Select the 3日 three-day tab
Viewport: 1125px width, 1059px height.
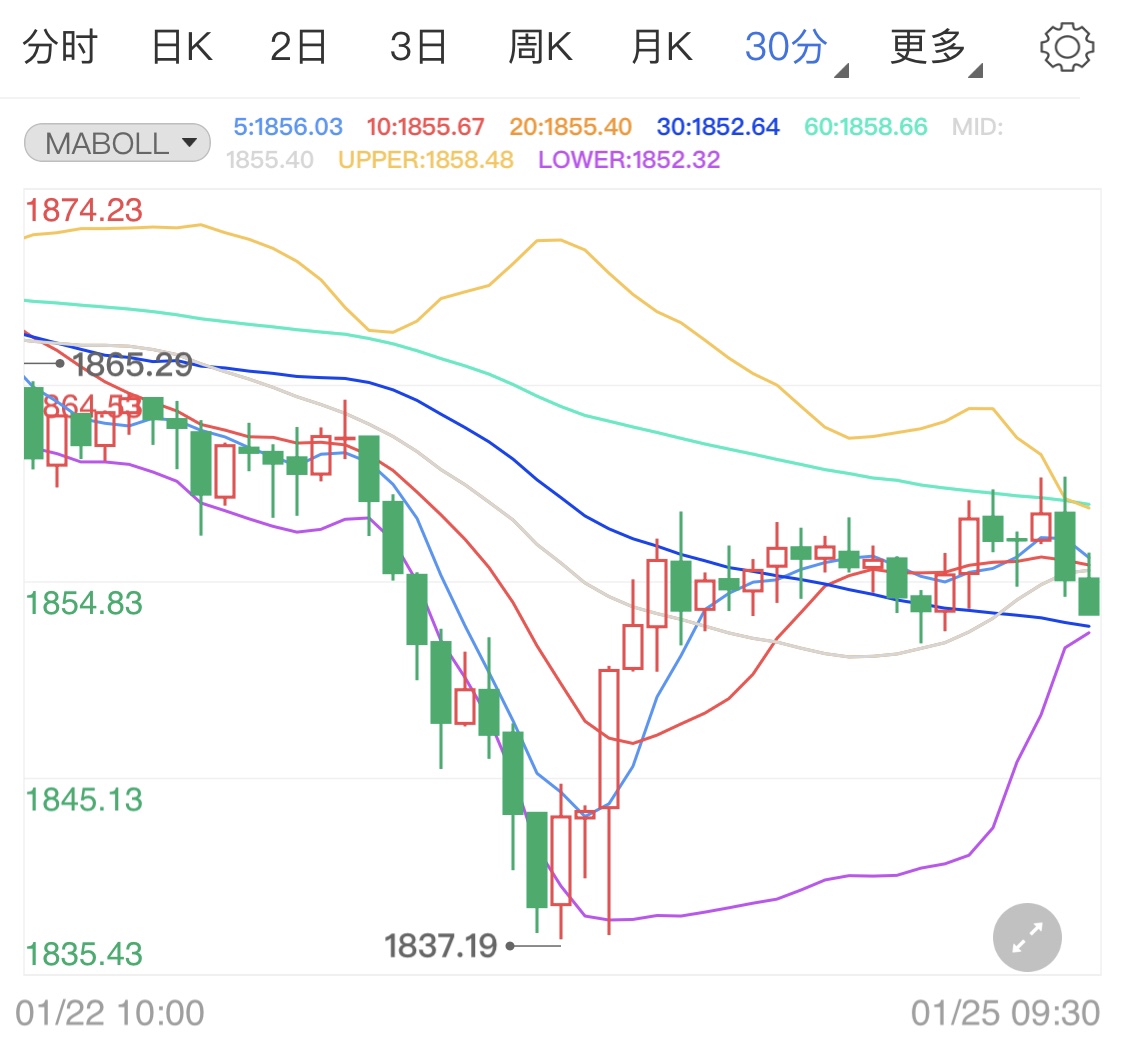(418, 47)
